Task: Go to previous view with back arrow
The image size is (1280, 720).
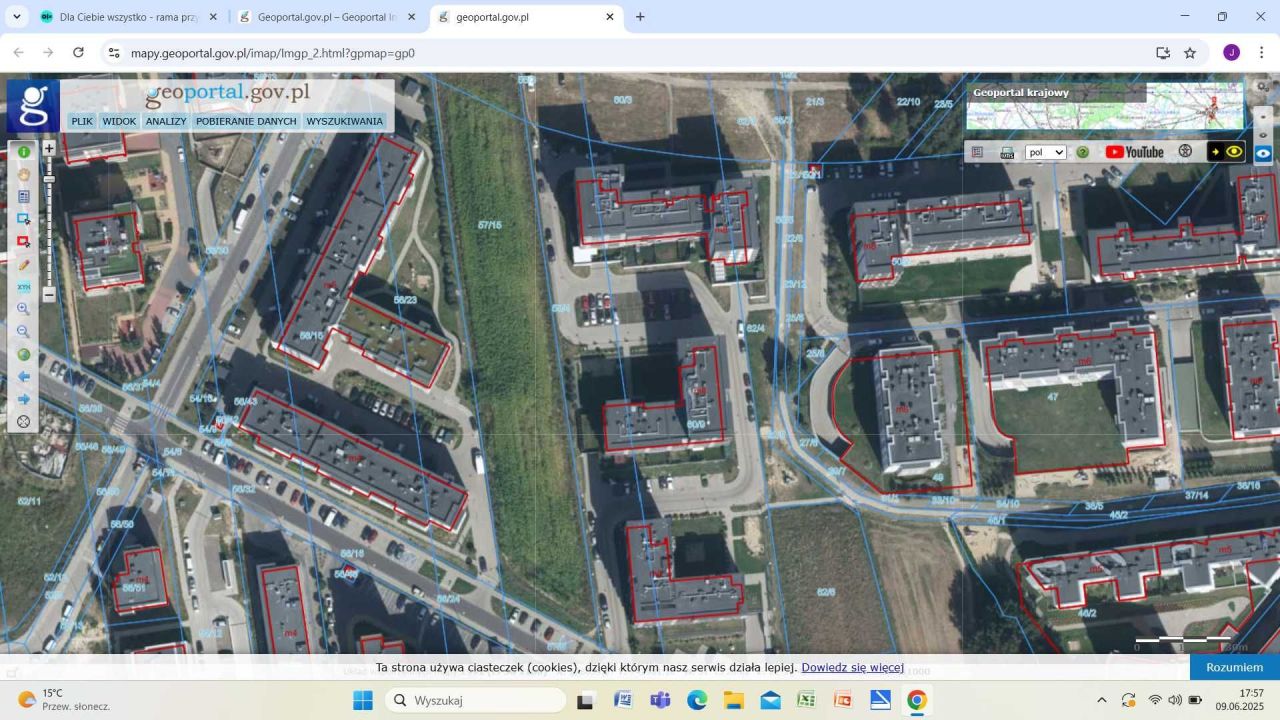Action: tap(23, 376)
